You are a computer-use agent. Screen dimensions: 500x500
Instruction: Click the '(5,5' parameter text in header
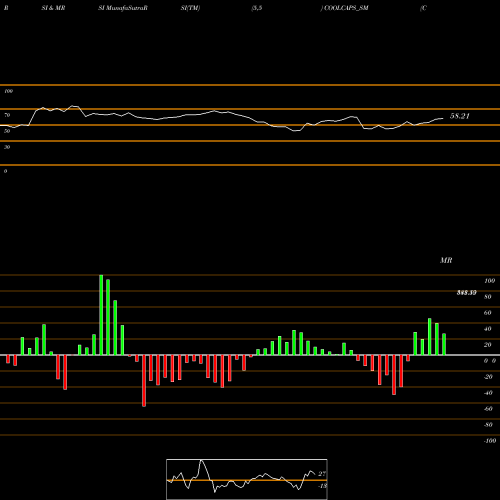tap(257, 8)
